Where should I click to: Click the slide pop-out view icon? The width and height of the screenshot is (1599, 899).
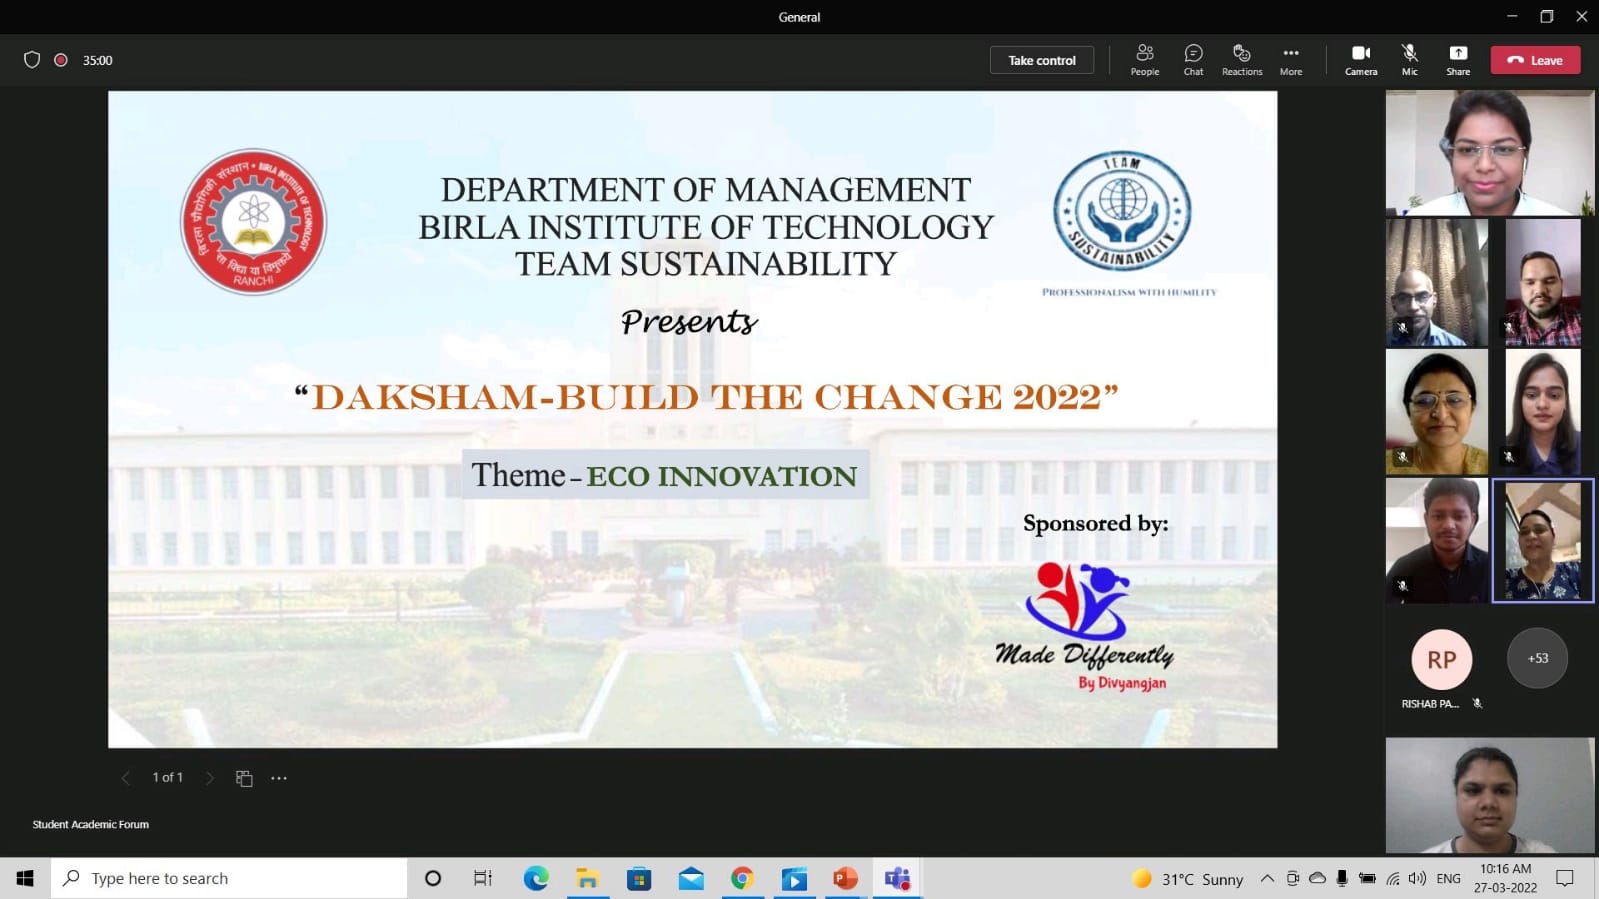coord(244,778)
